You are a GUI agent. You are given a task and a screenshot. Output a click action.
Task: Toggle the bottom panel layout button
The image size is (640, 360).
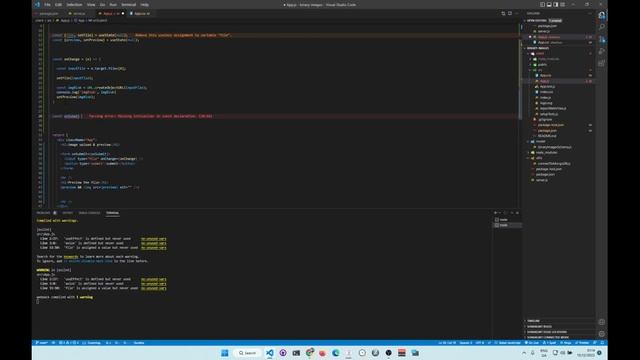click(549, 4)
